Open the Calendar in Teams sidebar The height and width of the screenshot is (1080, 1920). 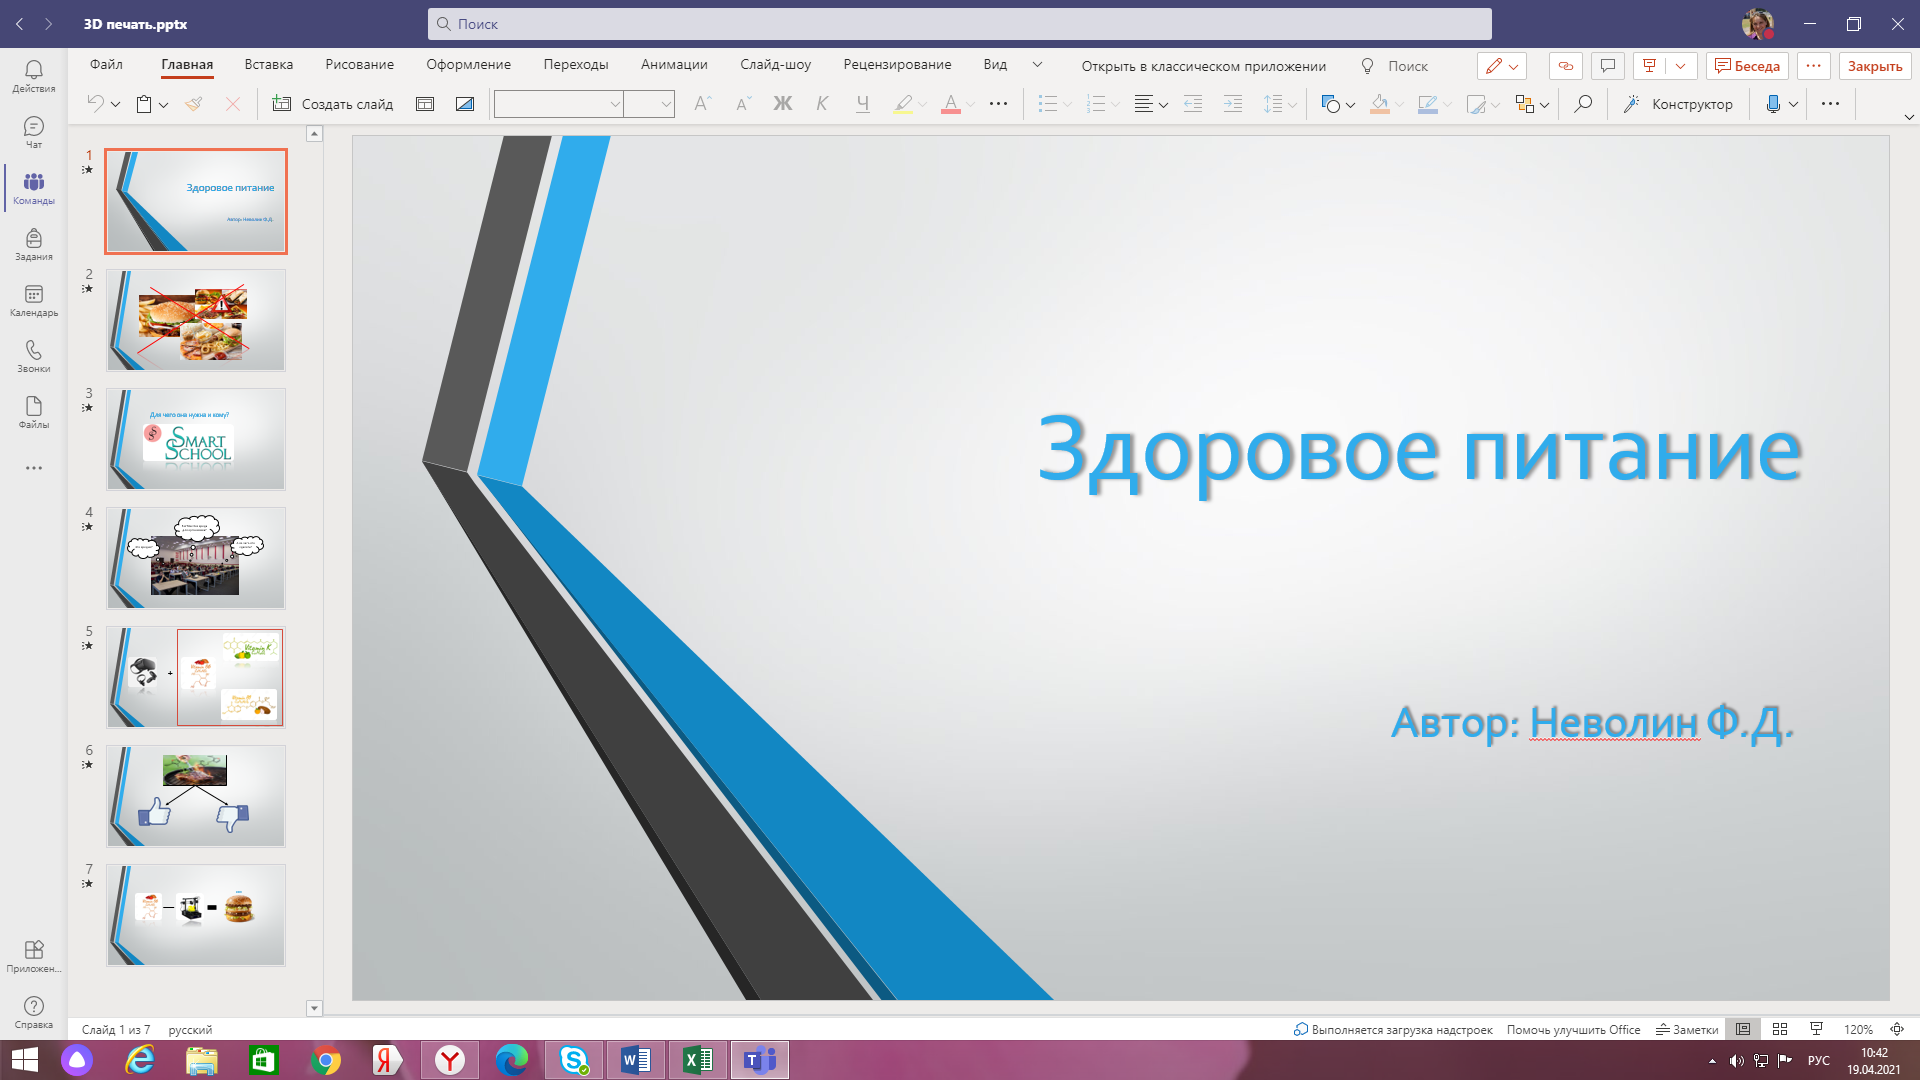[33, 299]
